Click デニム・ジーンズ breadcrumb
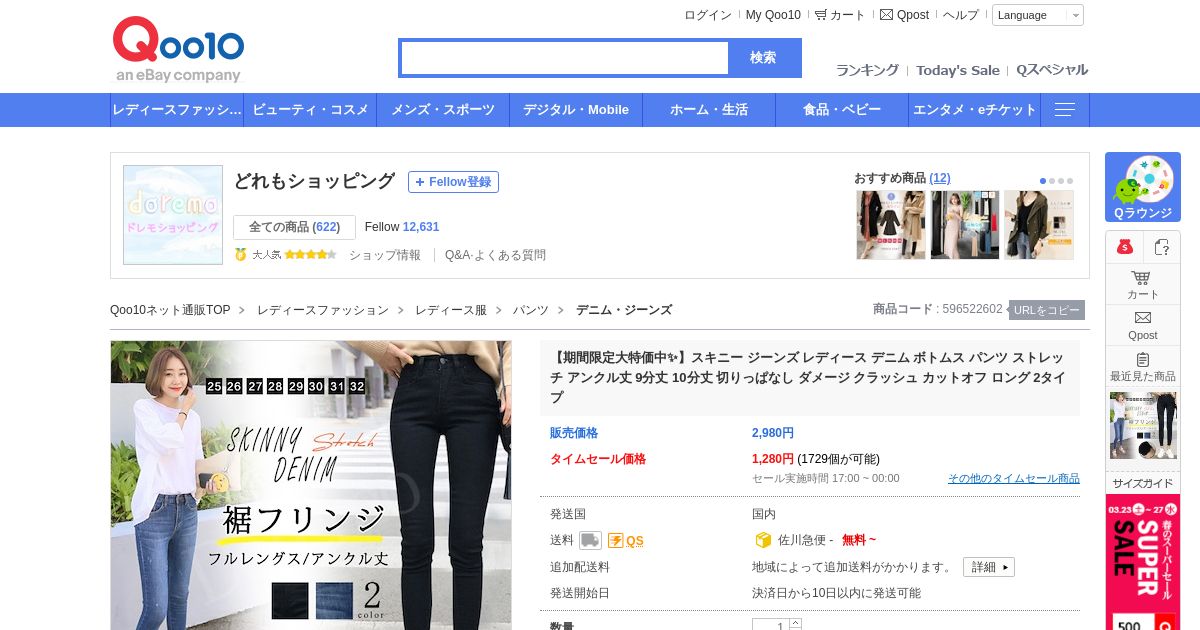Viewport: 1200px width, 630px height. tap(624, 310)
